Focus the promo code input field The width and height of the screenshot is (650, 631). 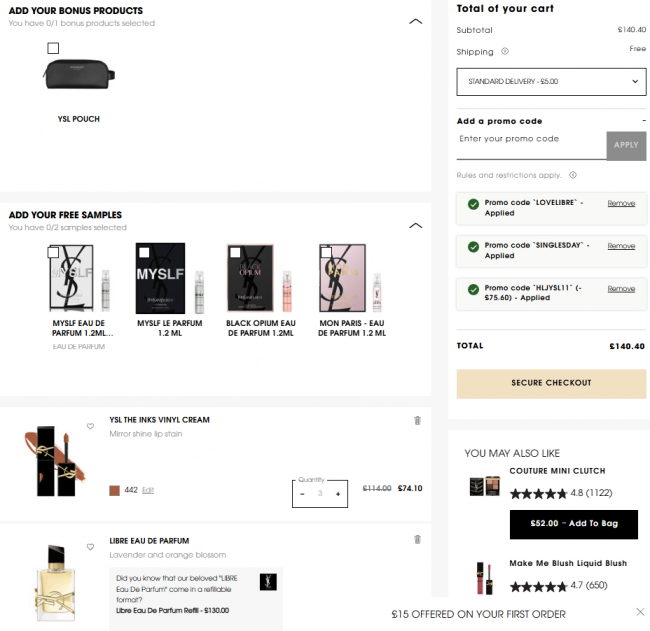coord(530,139)
